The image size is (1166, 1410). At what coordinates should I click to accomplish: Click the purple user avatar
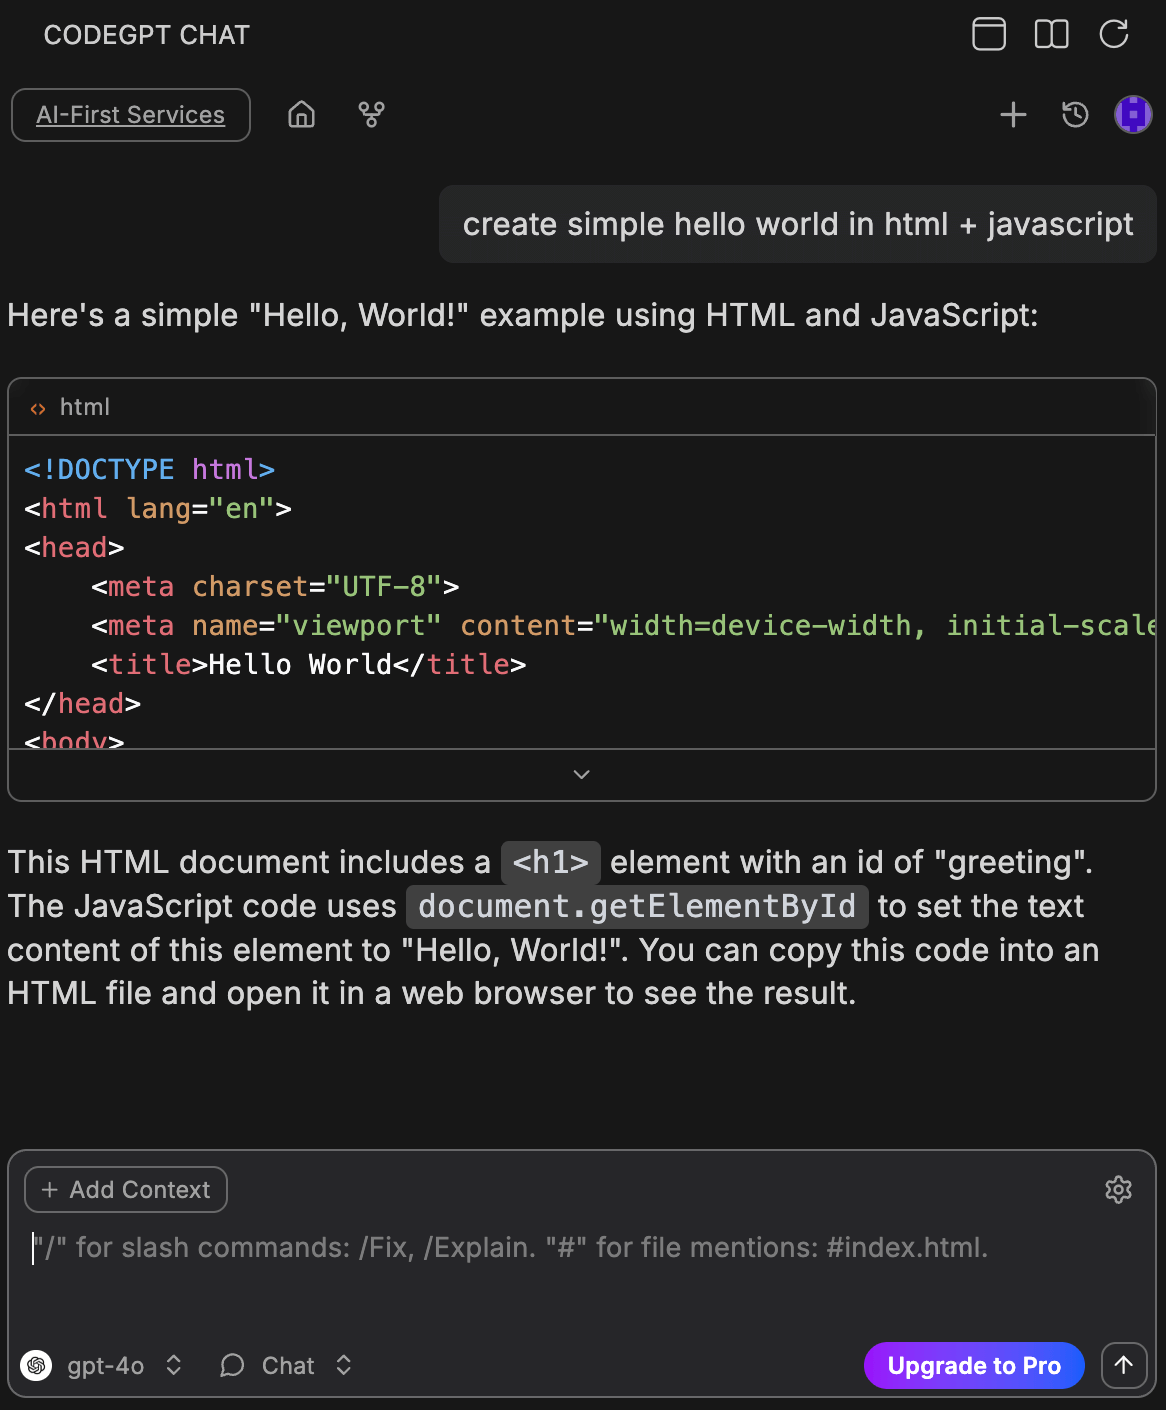[x=1133, y=114]
